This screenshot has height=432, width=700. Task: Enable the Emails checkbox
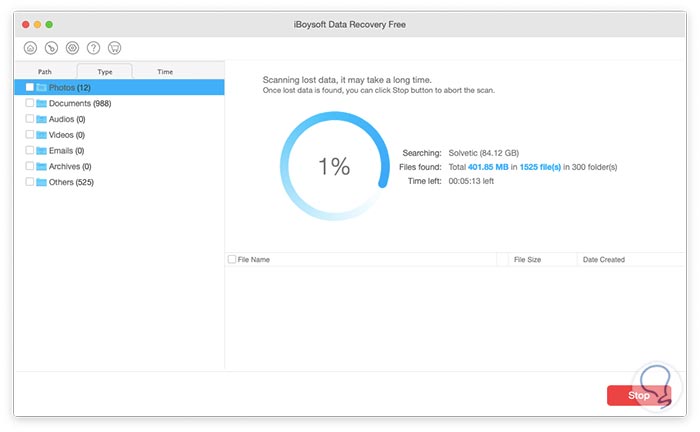(x=30, y=151)
